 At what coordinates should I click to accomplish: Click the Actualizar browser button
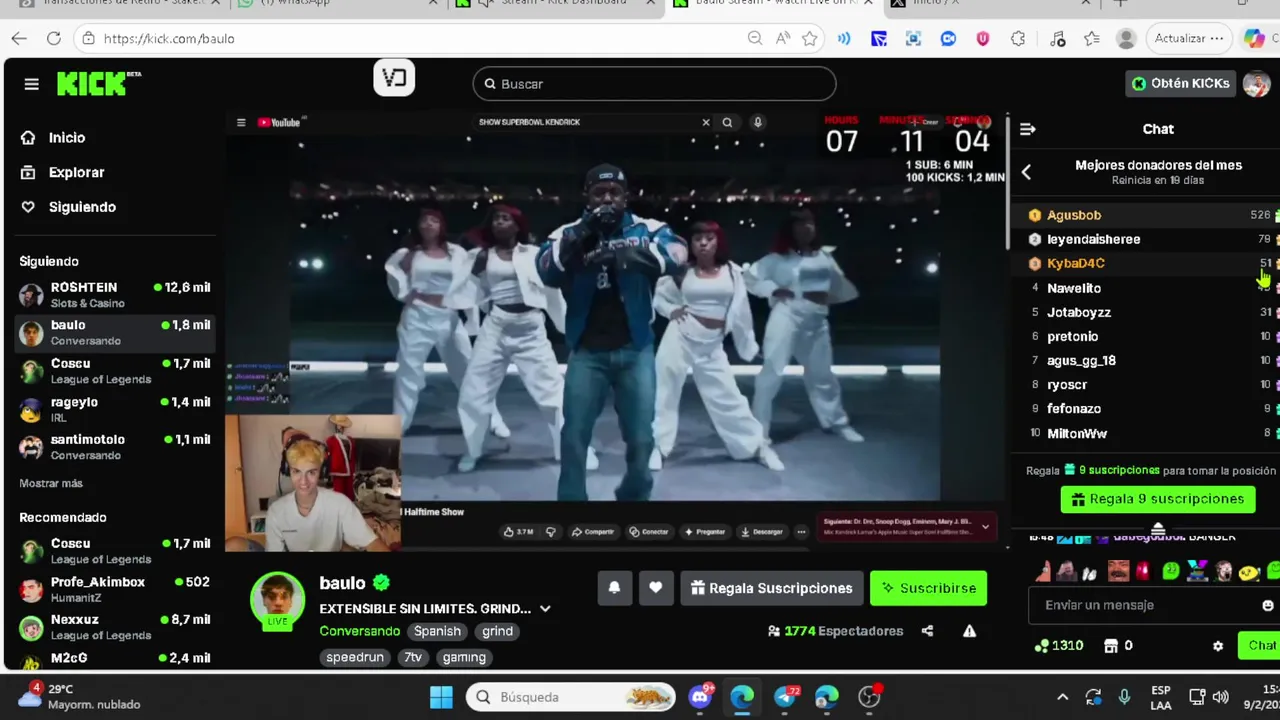1188,38
